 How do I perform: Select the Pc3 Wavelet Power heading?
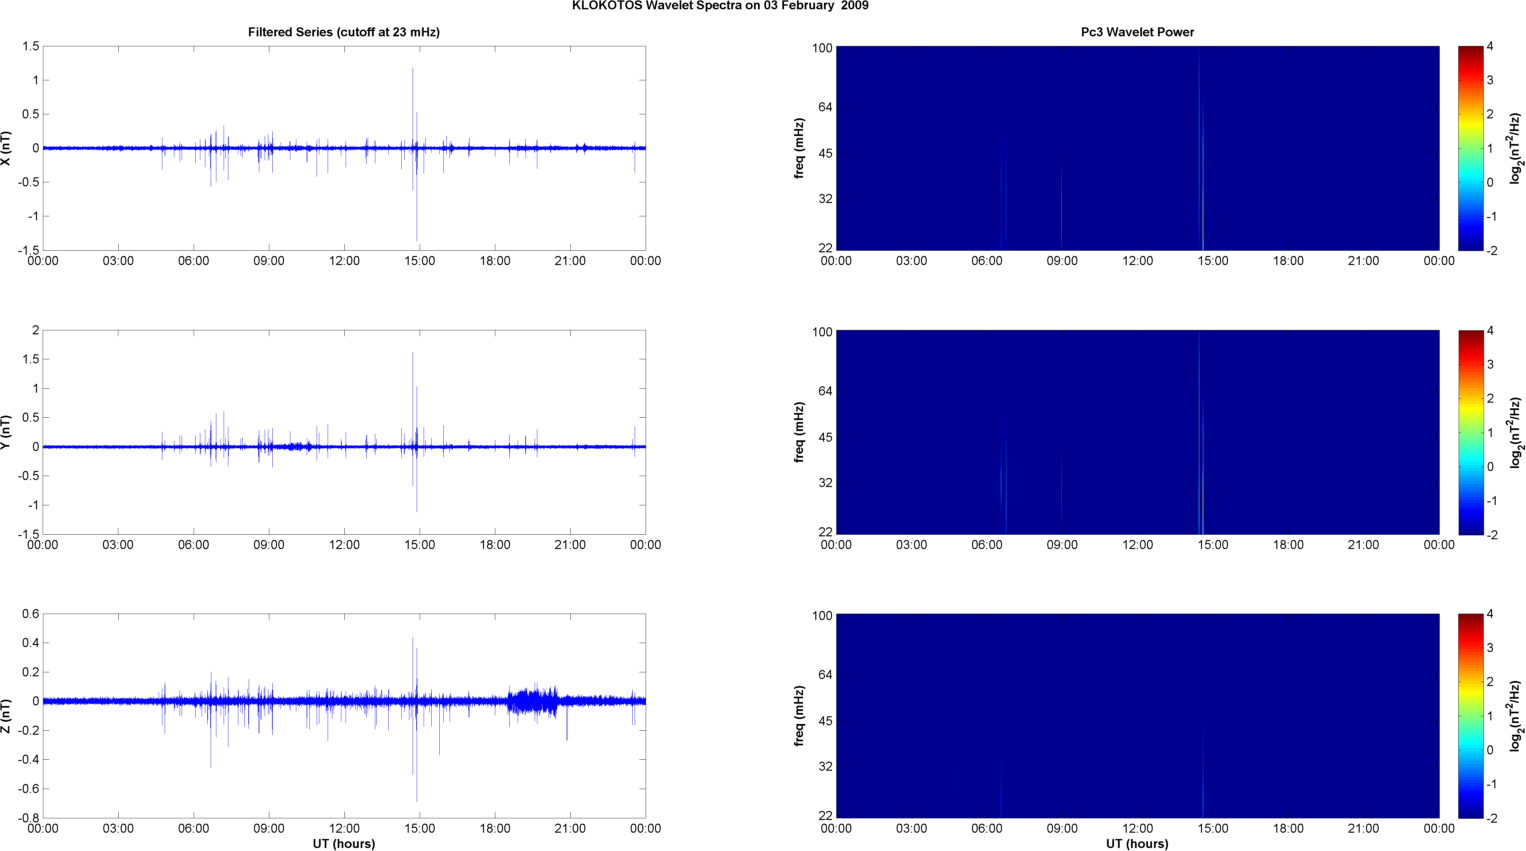click(x=1137, y=32)
